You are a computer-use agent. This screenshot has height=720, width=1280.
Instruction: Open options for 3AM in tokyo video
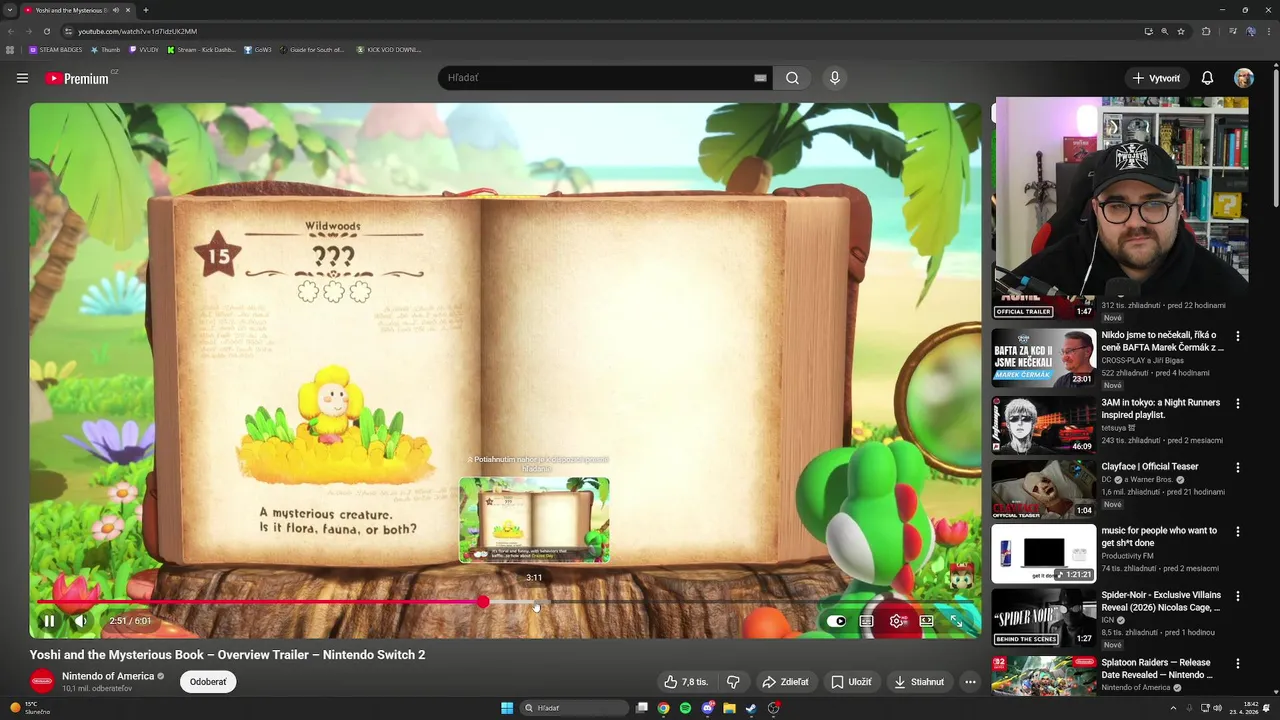(x=1238, y=404)
